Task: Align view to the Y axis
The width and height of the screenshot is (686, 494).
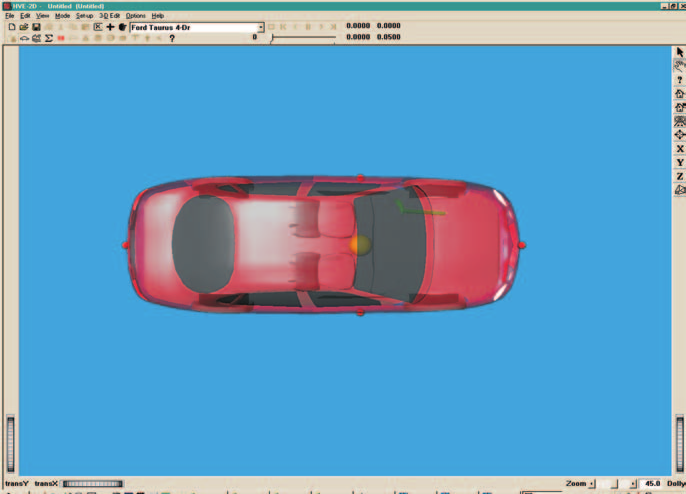Action: coord(679,162)
